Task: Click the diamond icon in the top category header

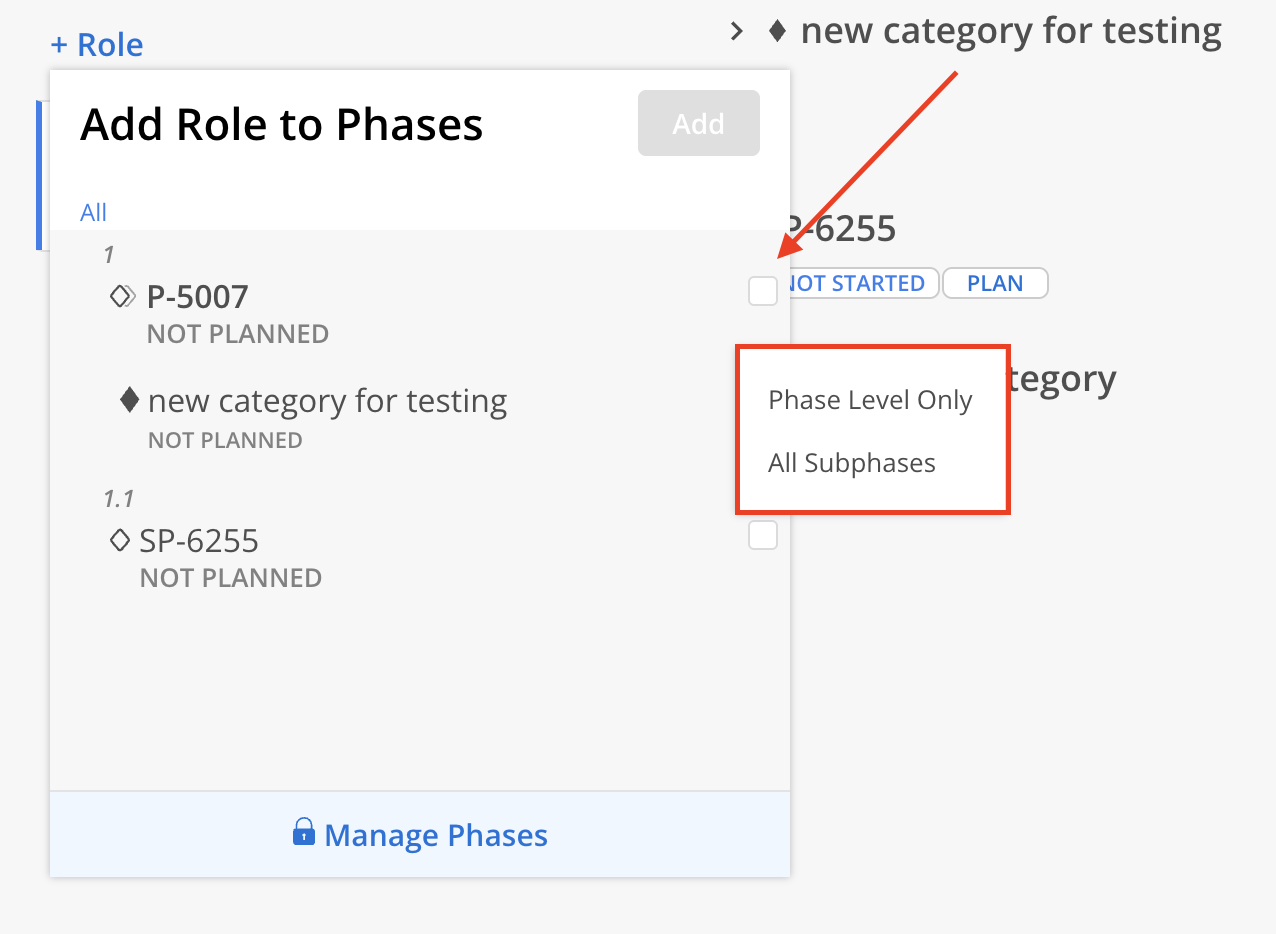Action: pyautogui.click(x=777, y=31)
